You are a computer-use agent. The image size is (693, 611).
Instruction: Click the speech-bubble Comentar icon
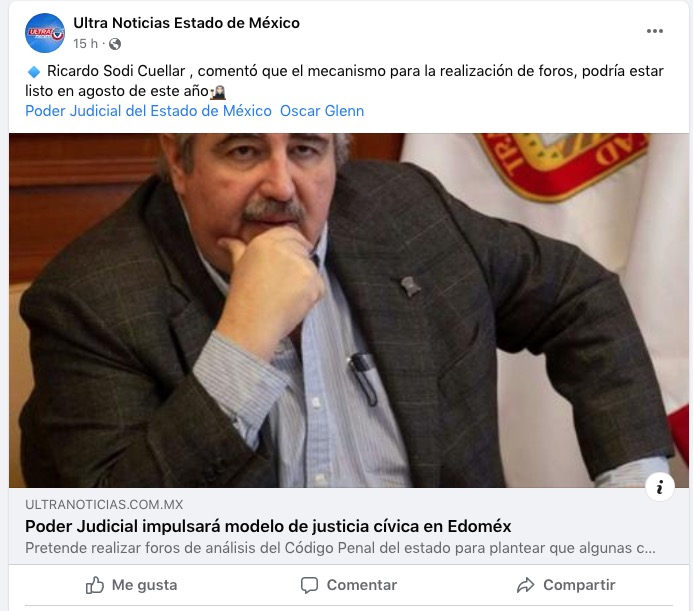click(x=309, y=585)
